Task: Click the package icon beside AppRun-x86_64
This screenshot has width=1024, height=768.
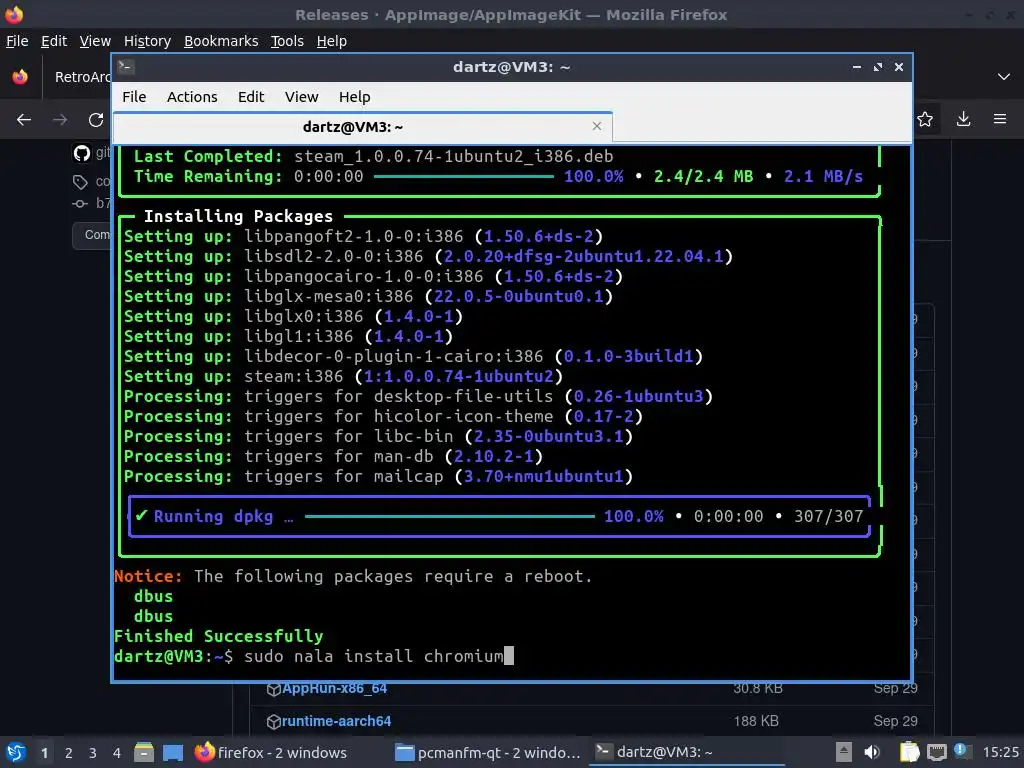Action: coord(274,689)
